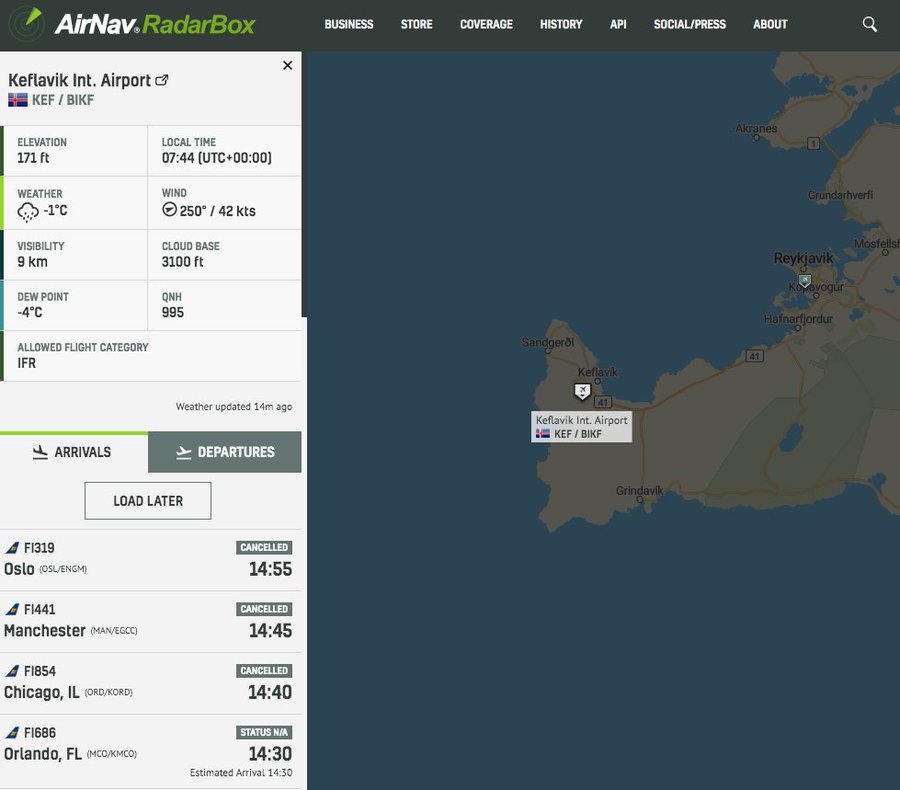Open flight FI319 to Oslo

coord(150,560)
